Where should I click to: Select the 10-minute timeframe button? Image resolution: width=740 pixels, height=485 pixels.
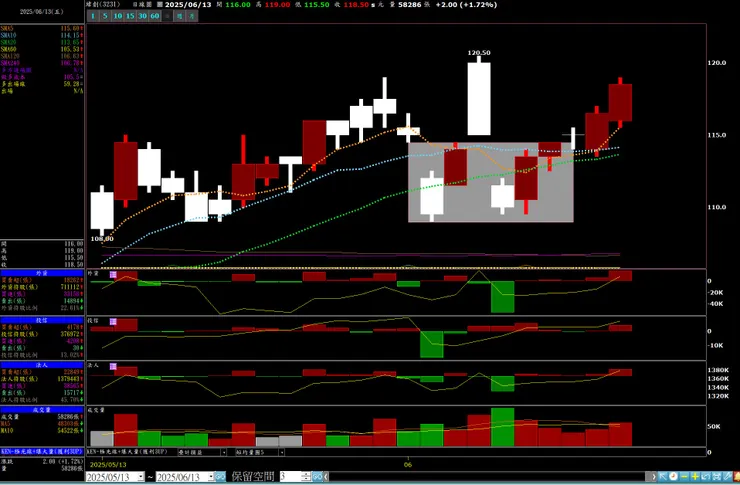click(118, 16)
